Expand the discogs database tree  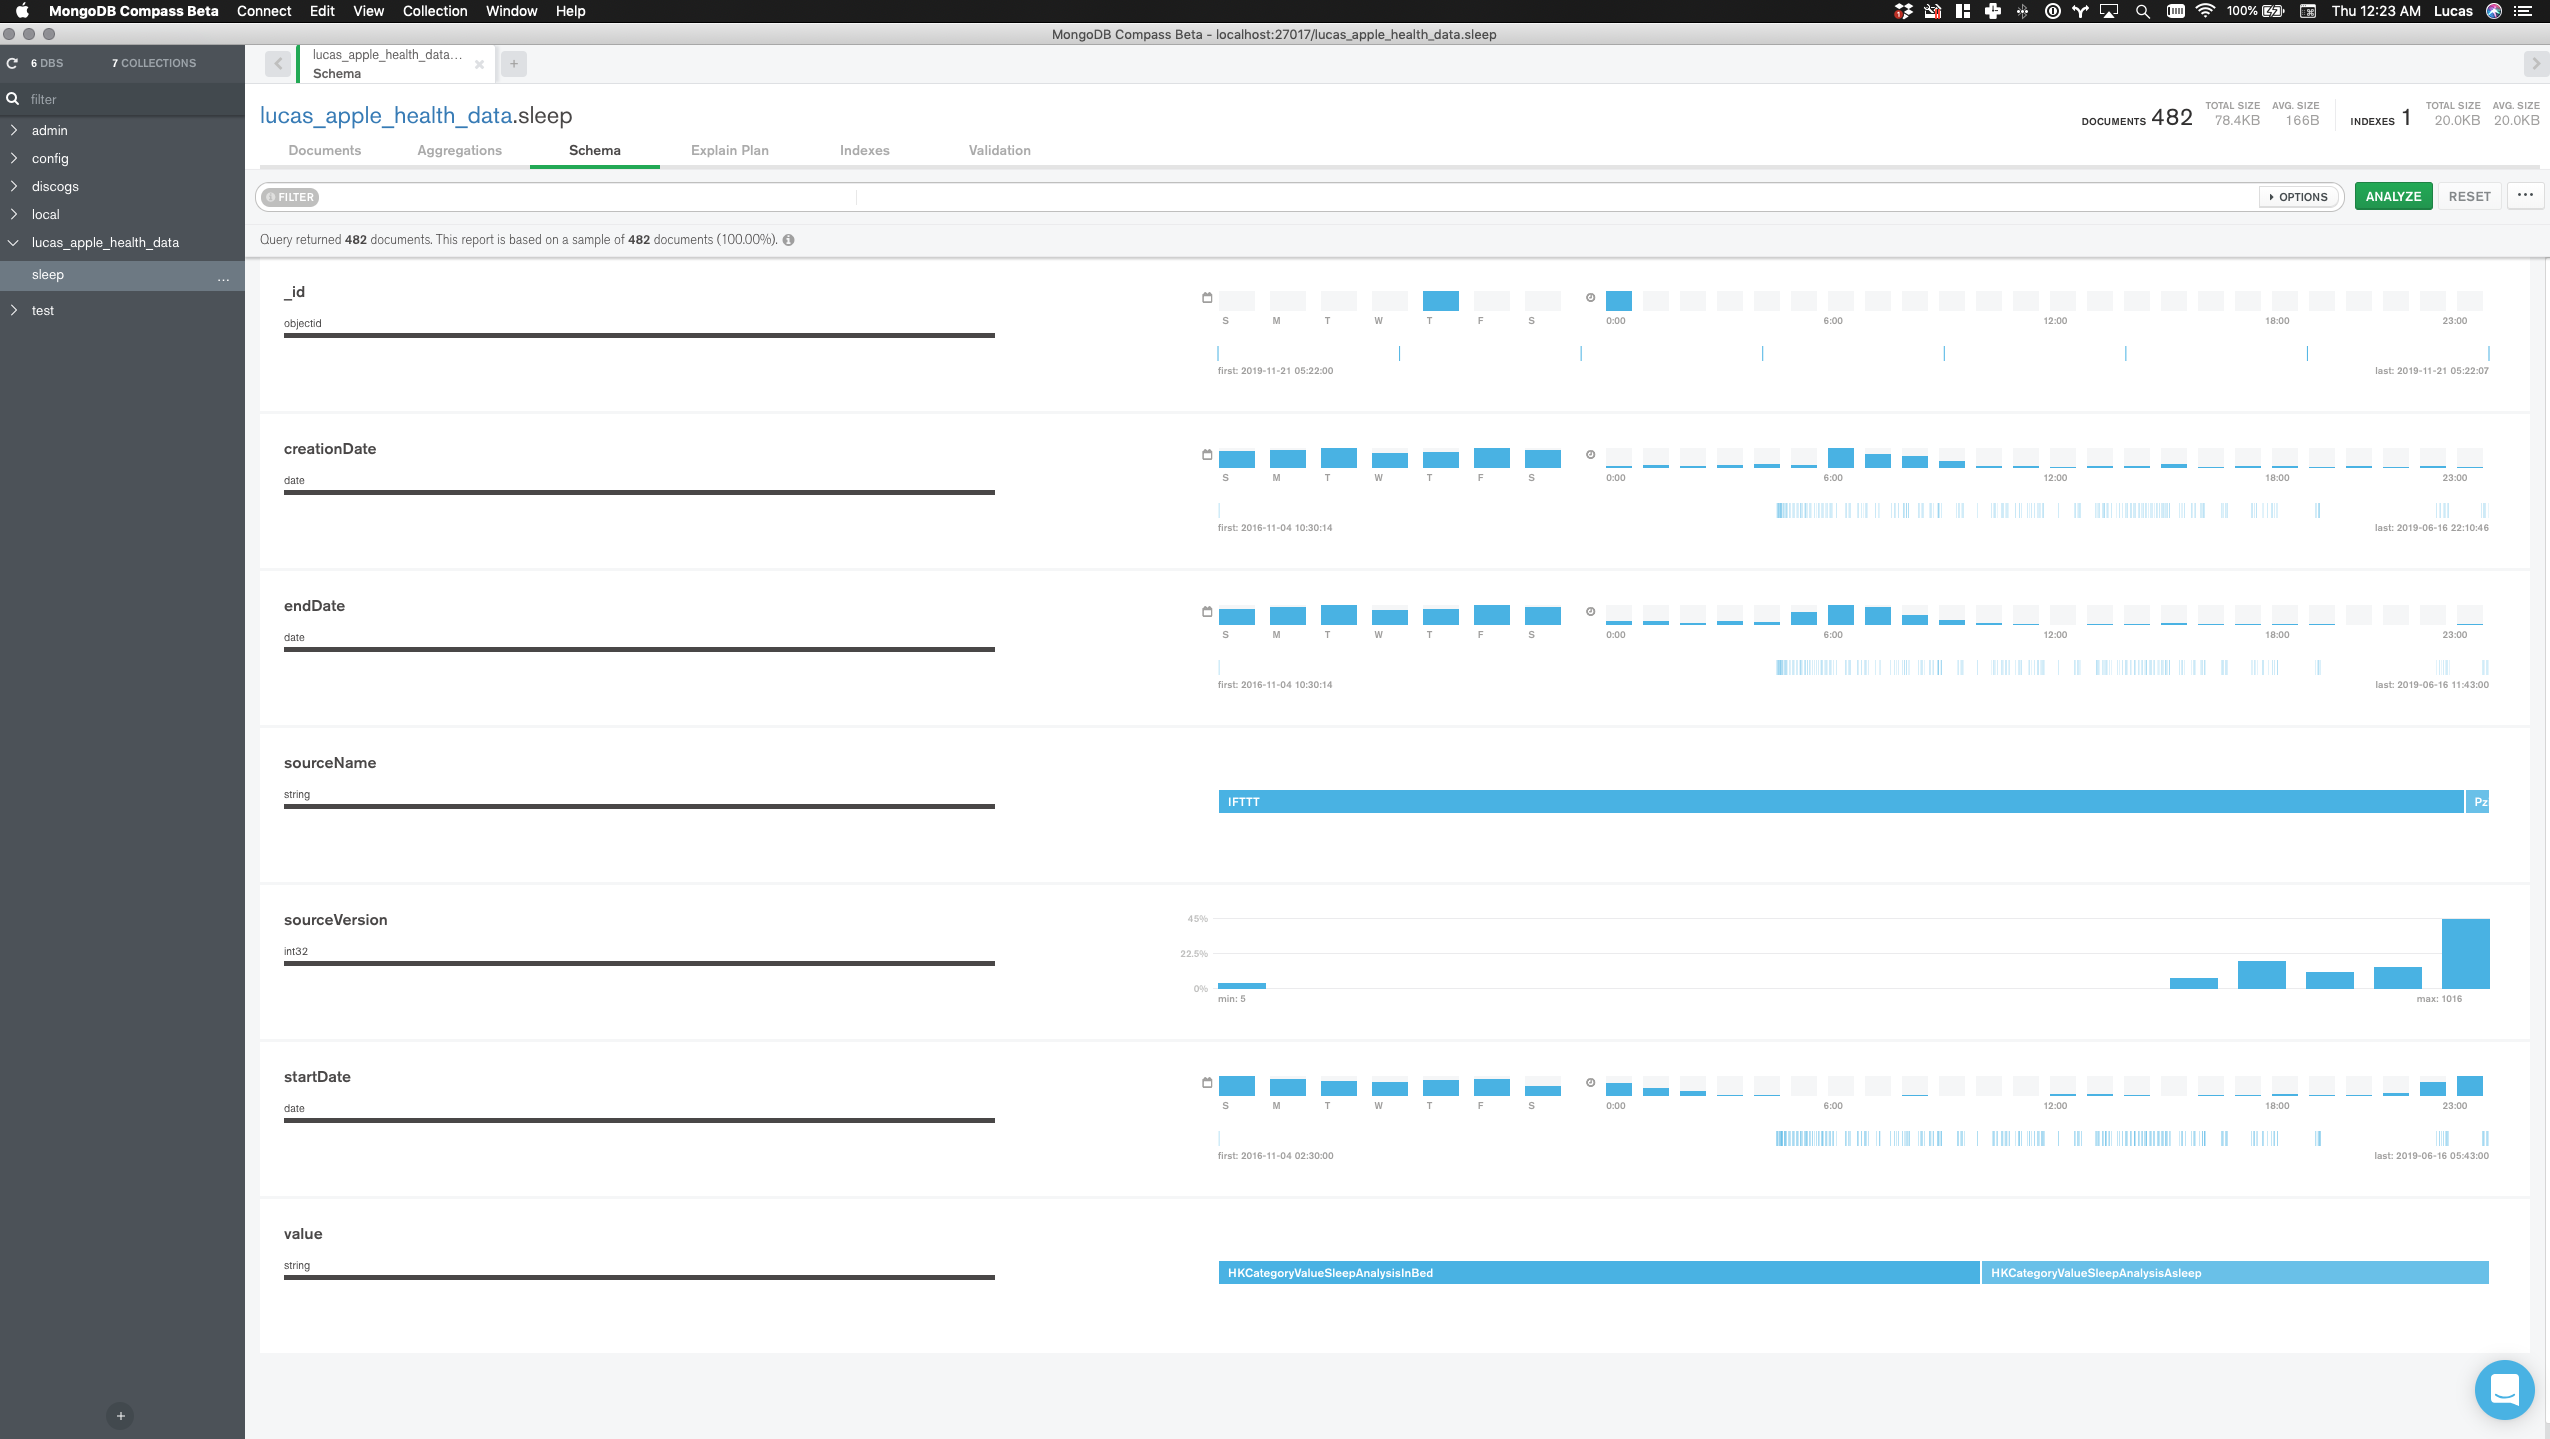point(14,186)
